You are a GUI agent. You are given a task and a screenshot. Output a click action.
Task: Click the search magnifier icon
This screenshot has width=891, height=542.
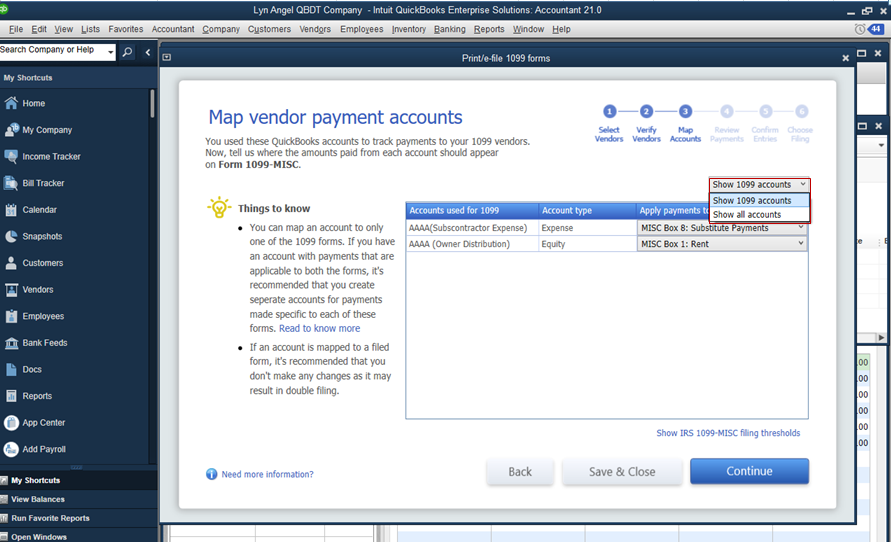(127, 52)
